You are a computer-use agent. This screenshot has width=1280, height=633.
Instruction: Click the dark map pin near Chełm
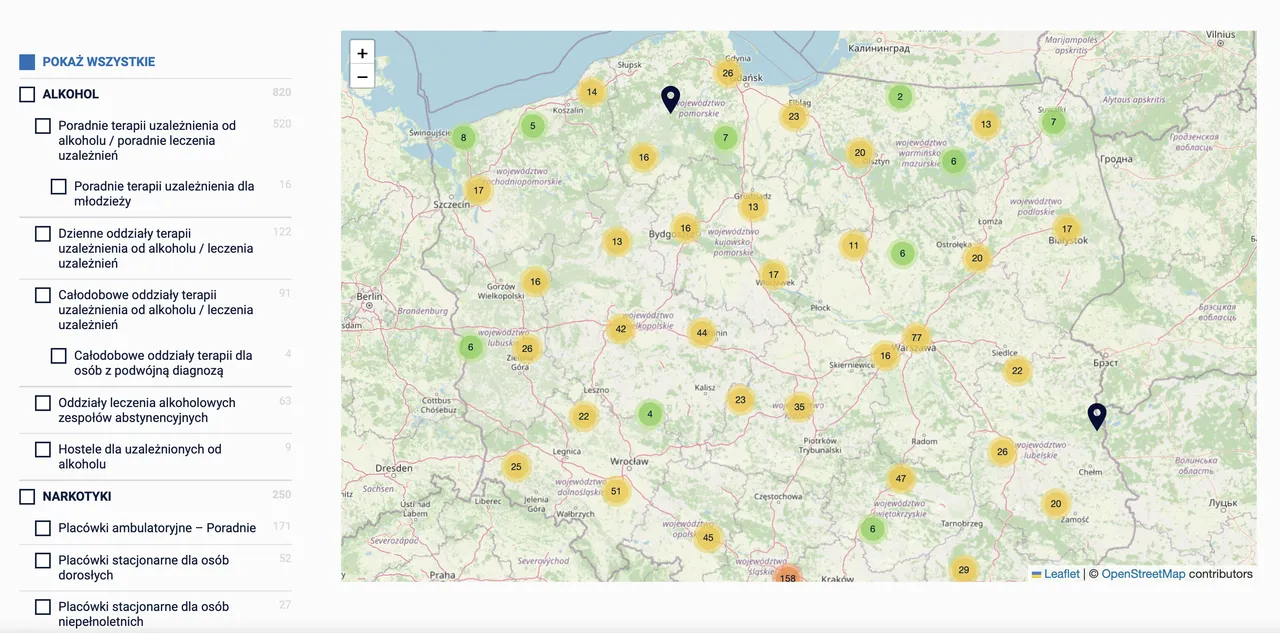pyautogui.click(x=1097, y=416)
